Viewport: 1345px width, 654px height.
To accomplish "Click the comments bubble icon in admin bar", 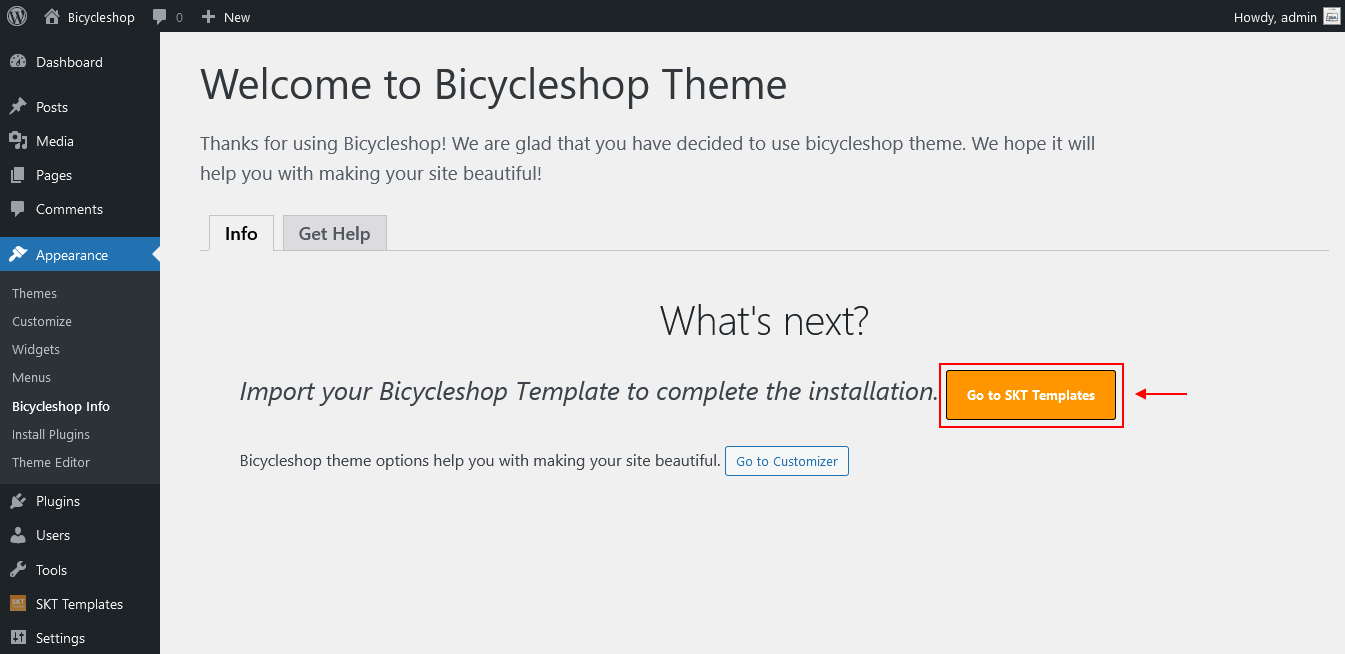I will click(x=160, y=17).
